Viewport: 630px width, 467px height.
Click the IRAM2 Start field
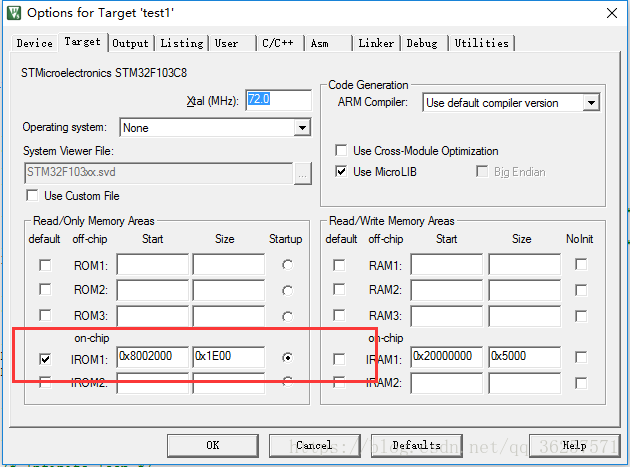coord(446,383)
